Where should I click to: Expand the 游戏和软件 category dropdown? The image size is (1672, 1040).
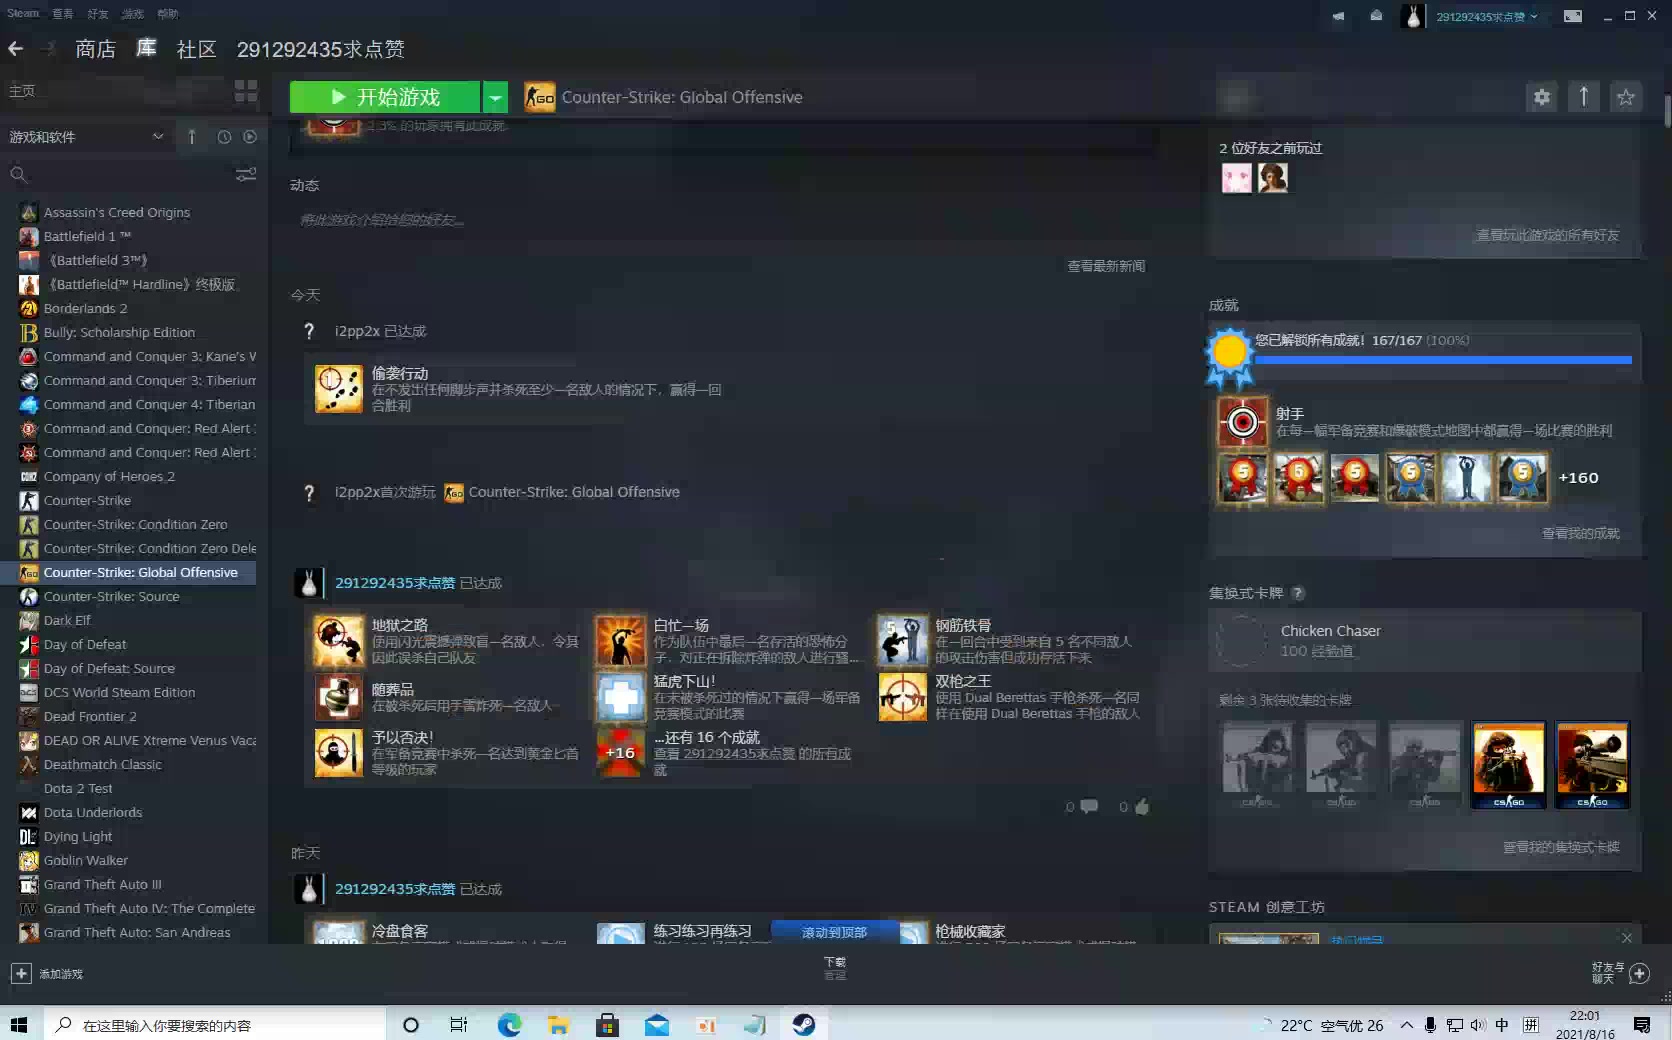point(158,137)
